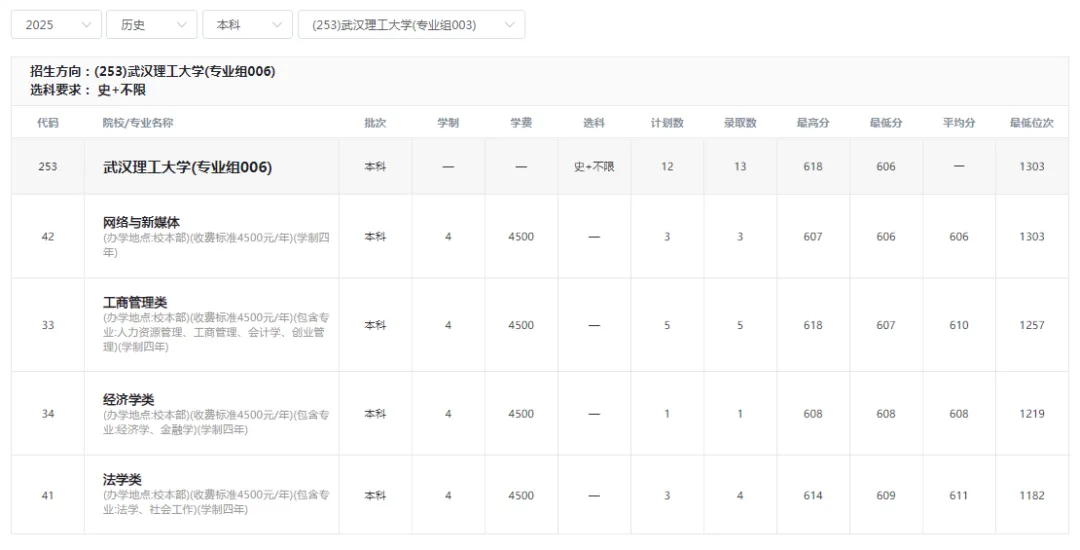Viewport: 1080px width, 550px height.
Task: Open the 历史 subject dropdown
Action: (x=152, y=25)
